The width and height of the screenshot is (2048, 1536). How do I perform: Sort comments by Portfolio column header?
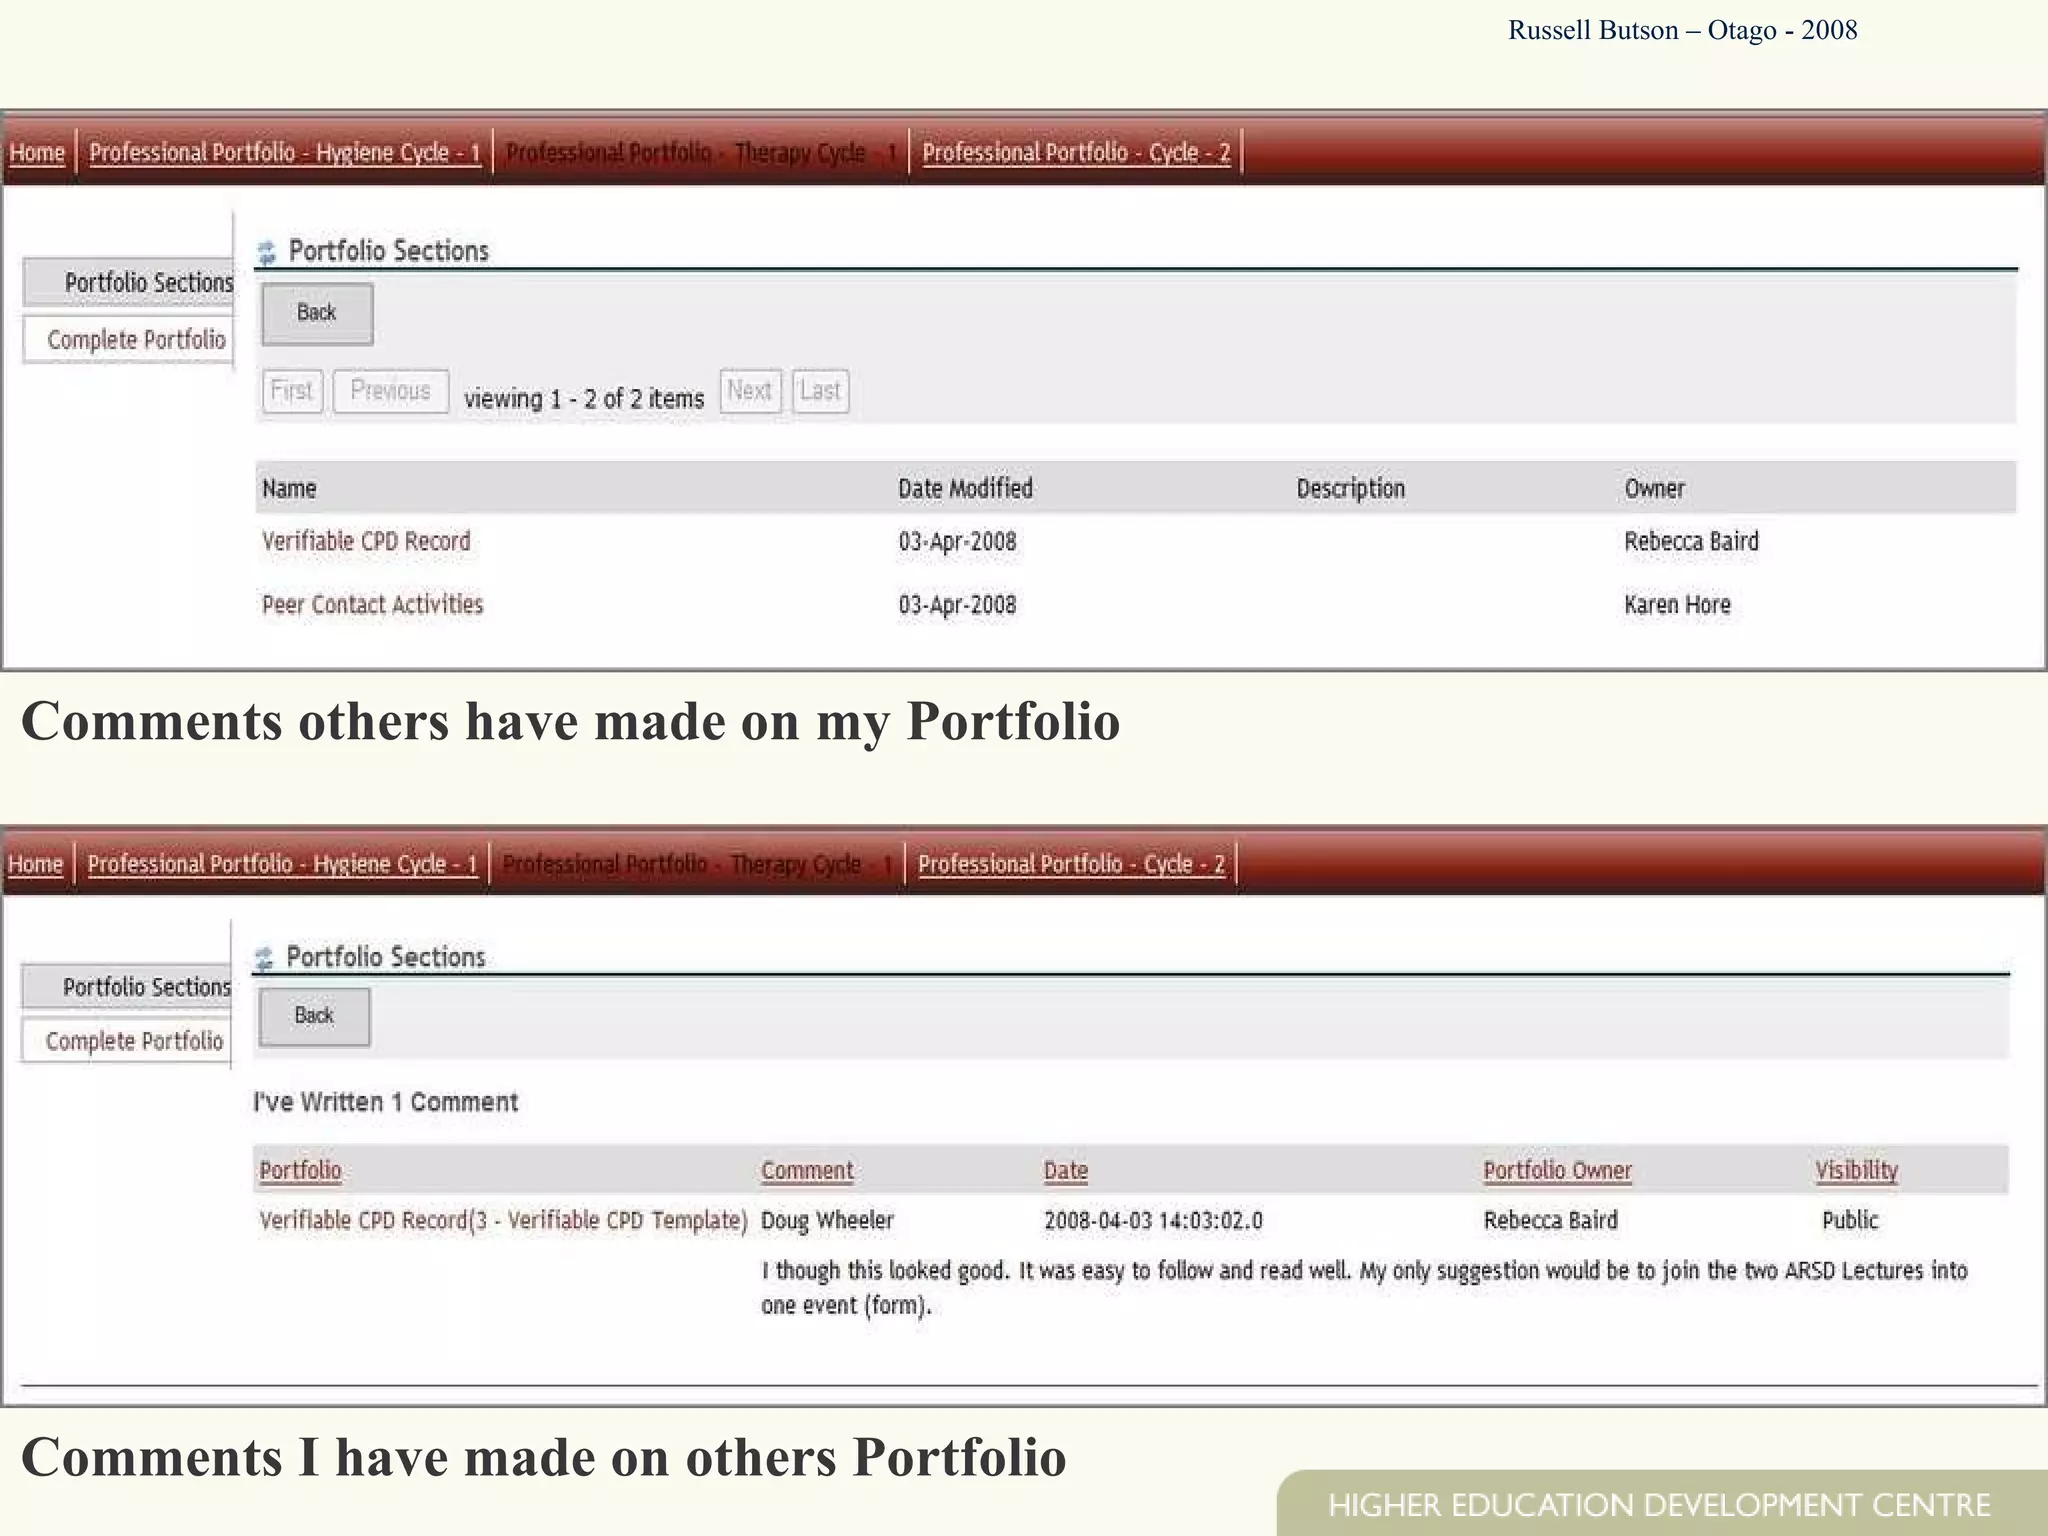point(300,1171)
